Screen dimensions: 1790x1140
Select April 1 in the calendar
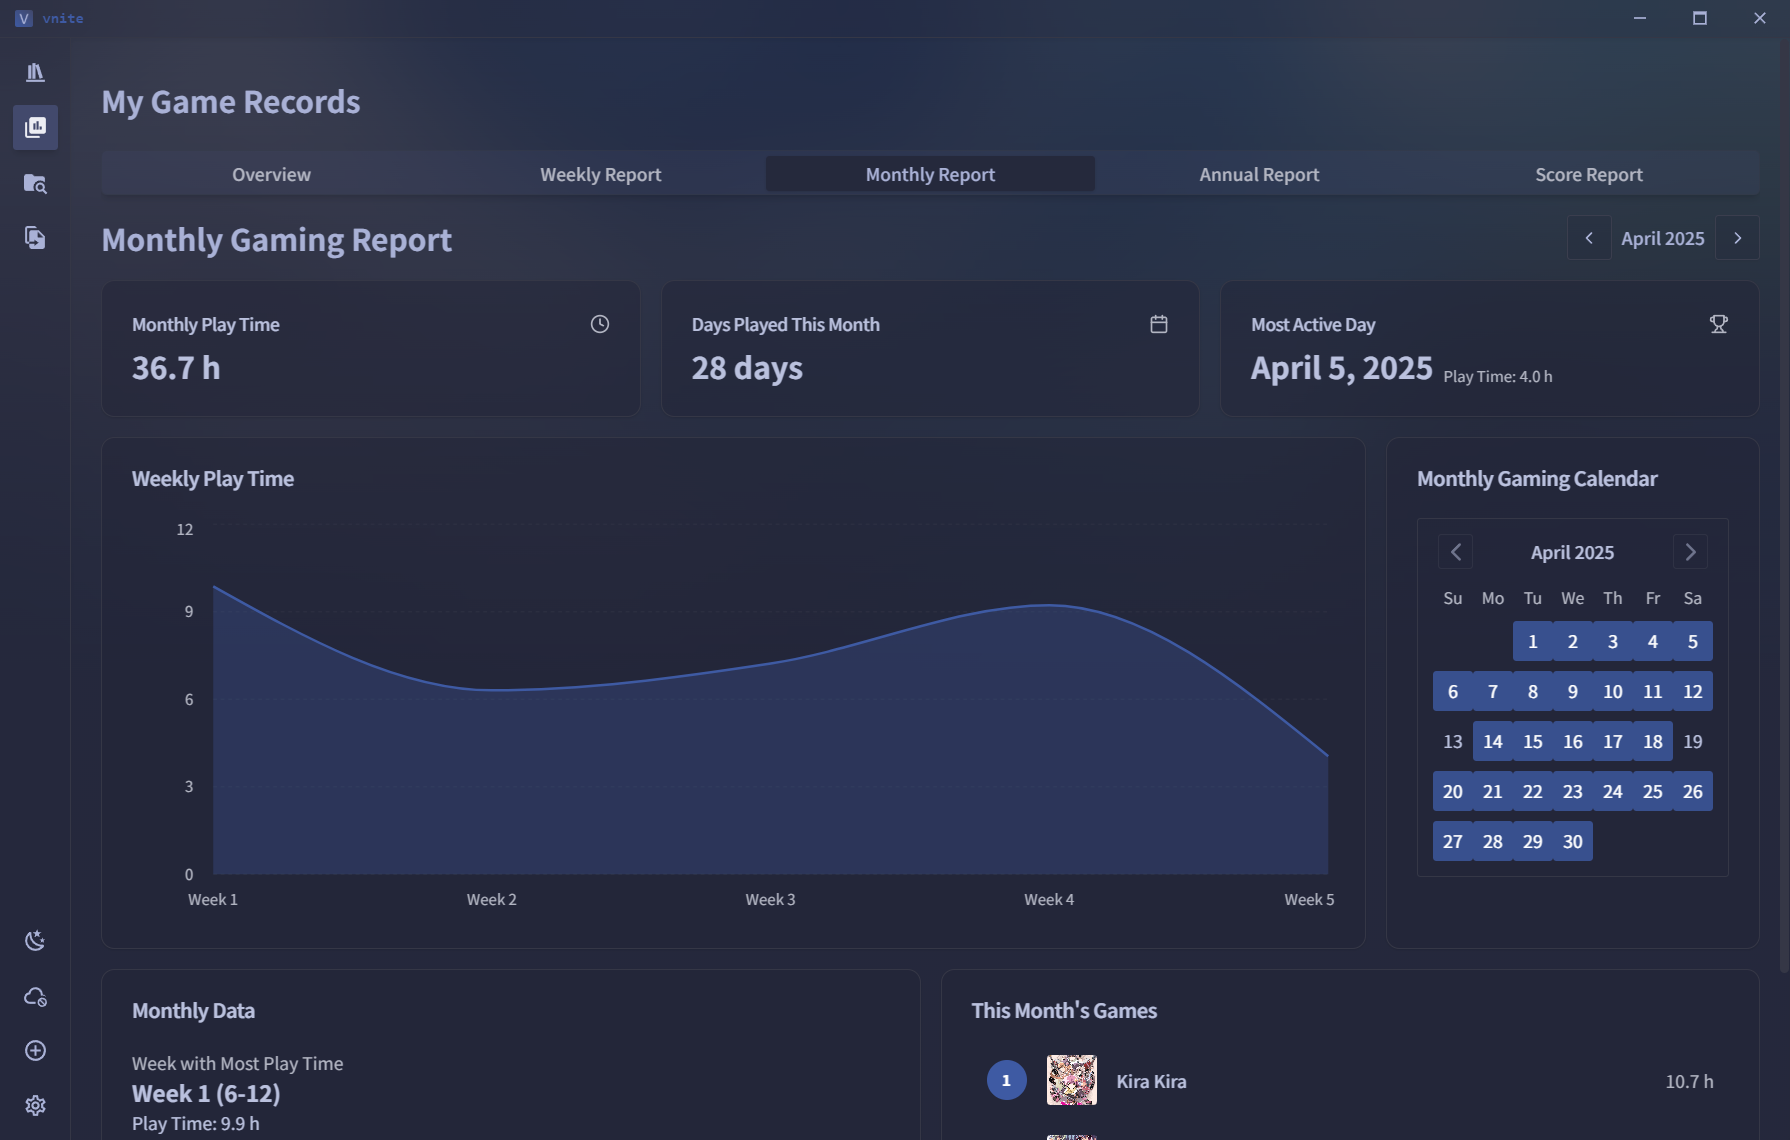[x=1533, y=641]
